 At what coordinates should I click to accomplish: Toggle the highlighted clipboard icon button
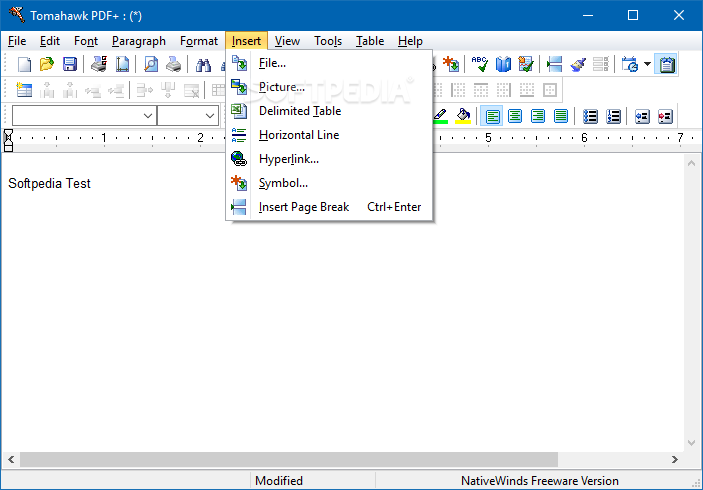tap(666, 65)
